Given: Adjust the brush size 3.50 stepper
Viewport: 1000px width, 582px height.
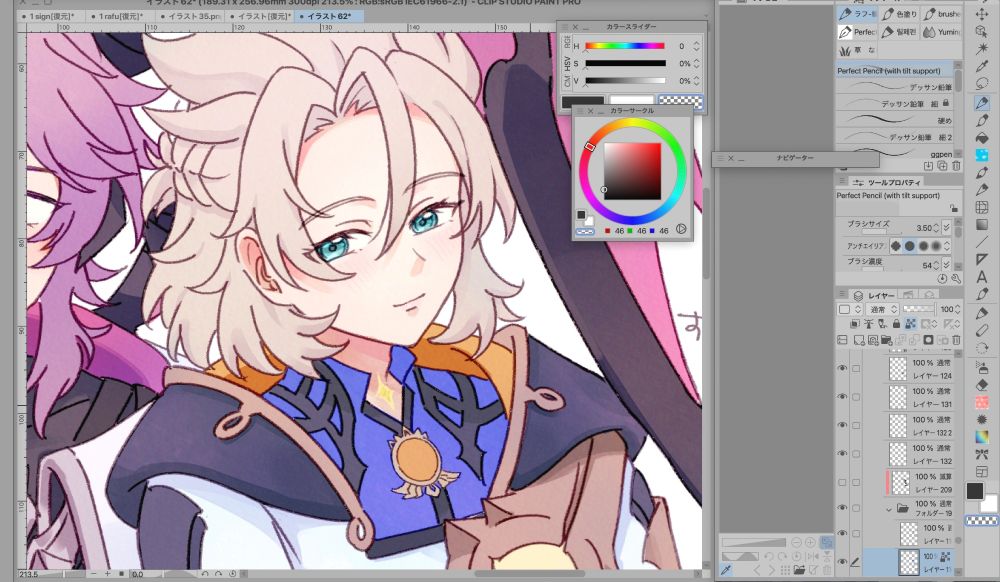Looking at the screenshot, I should [936, 228].
